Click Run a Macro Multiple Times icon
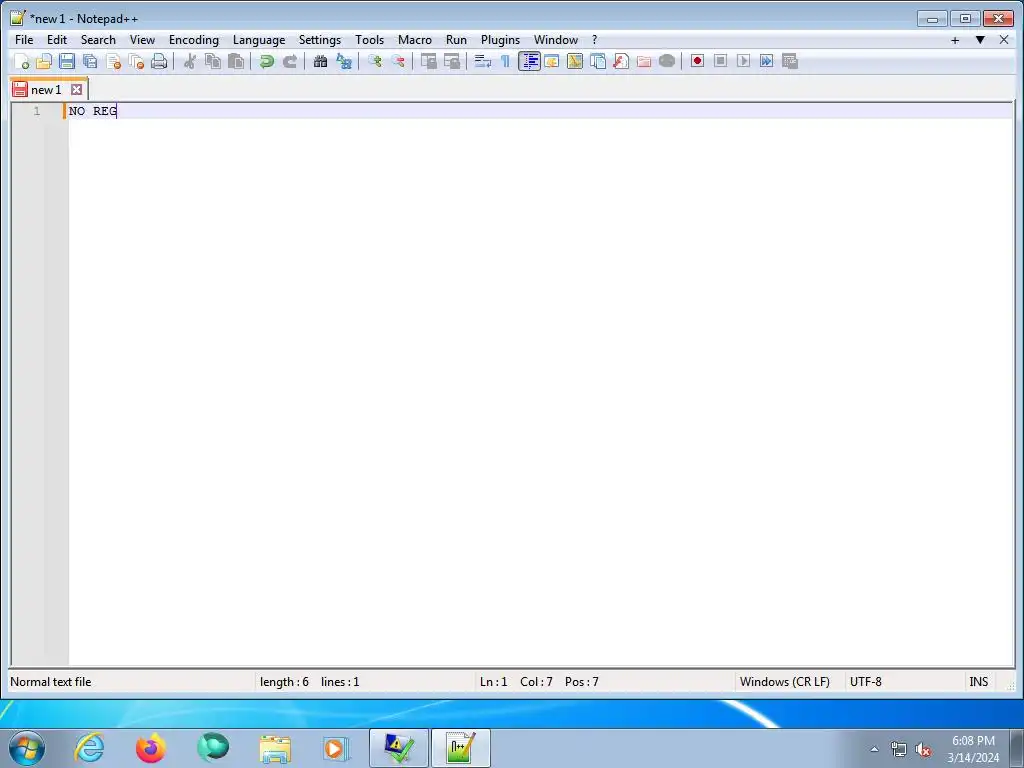Screen dimensions: 1024x768 767,61
